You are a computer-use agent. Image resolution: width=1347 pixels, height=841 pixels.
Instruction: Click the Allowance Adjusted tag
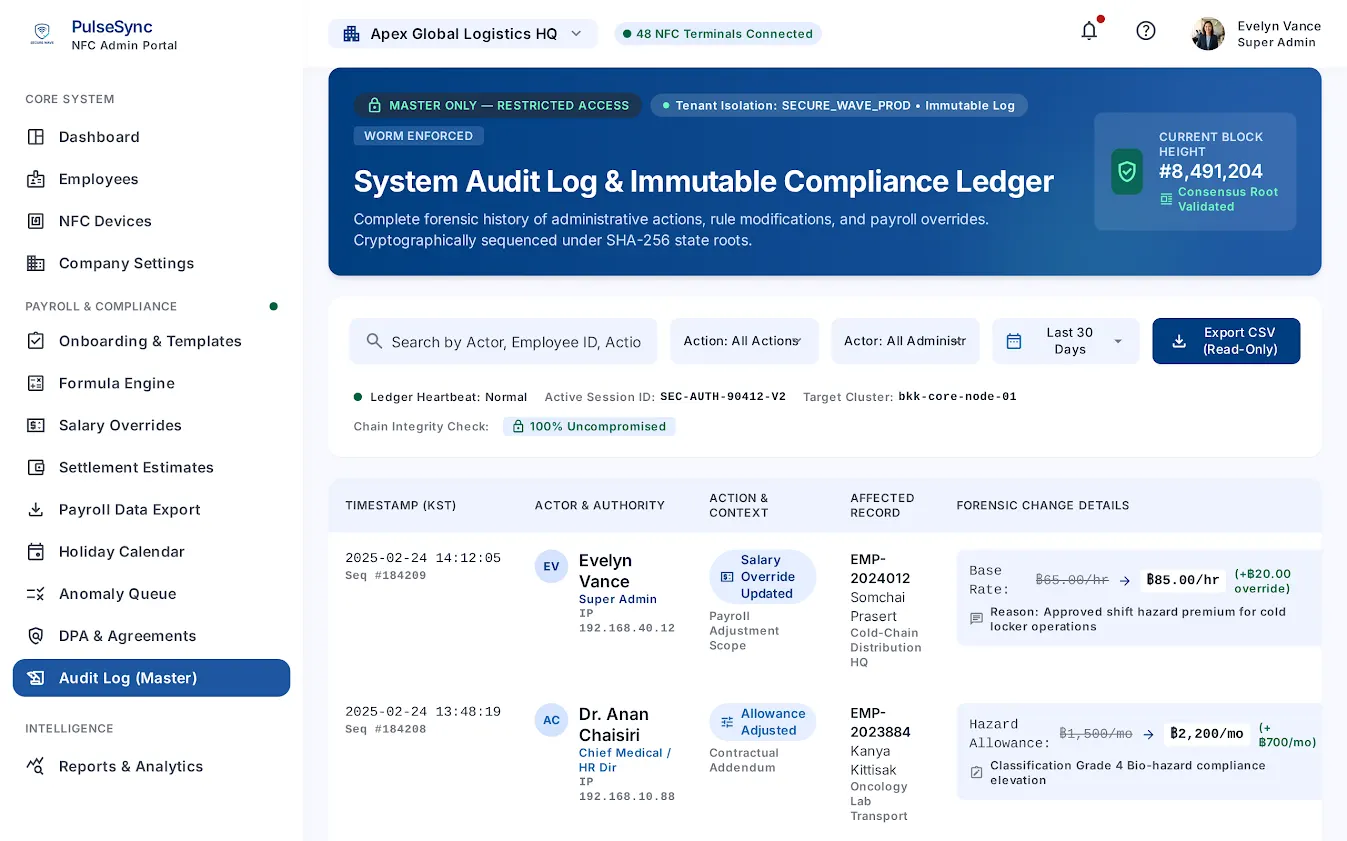click(762, 722)
